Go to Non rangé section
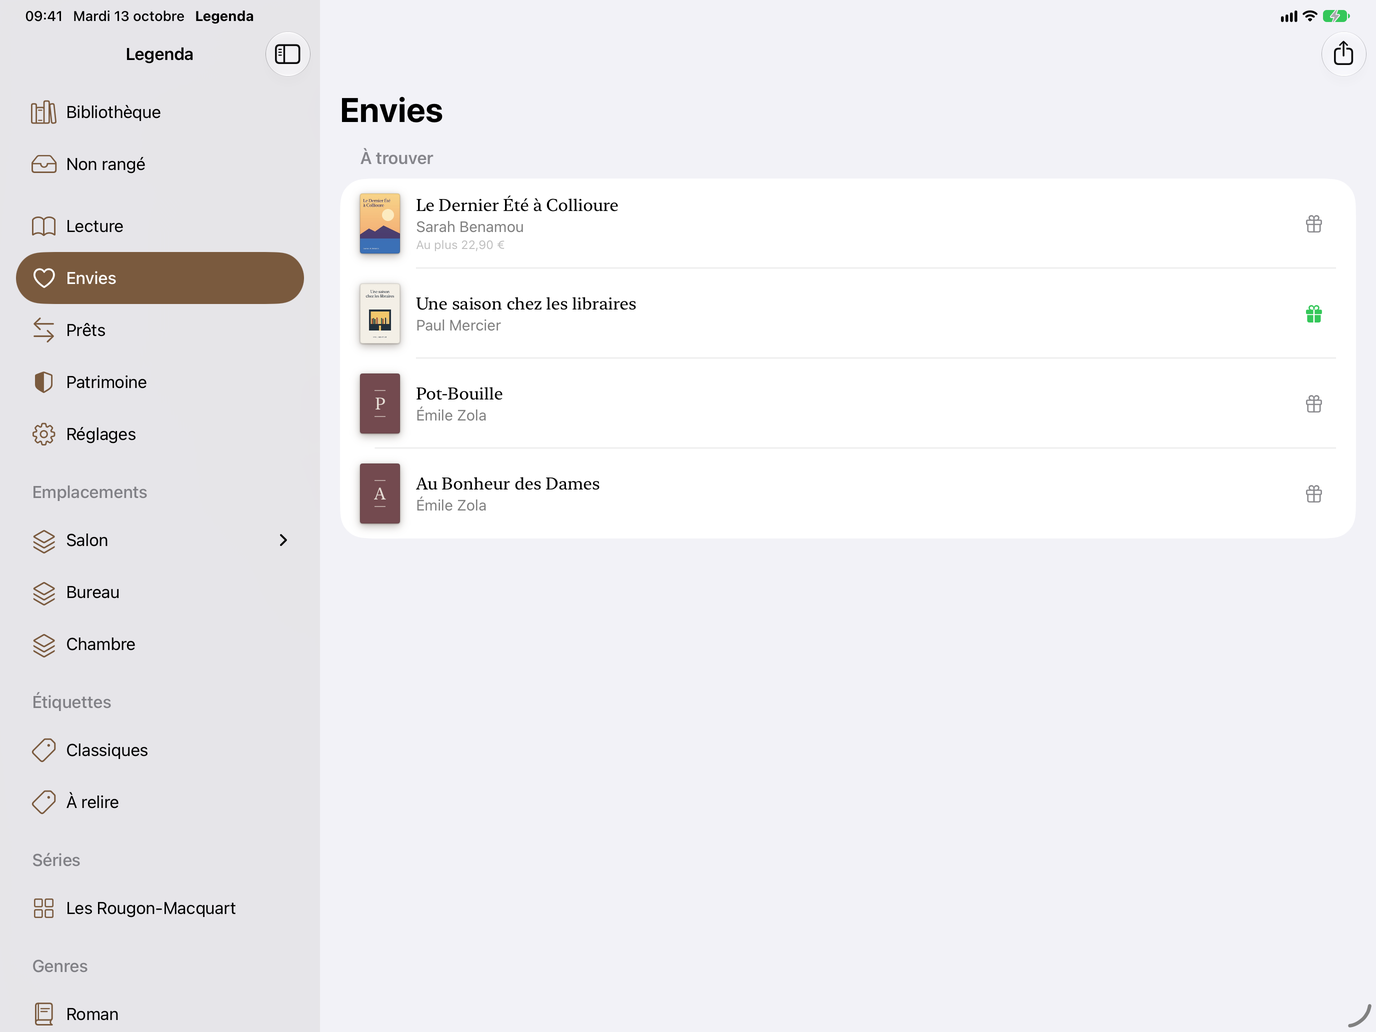The width and height of the screenshot is (1376, 1032). point(160,164)
